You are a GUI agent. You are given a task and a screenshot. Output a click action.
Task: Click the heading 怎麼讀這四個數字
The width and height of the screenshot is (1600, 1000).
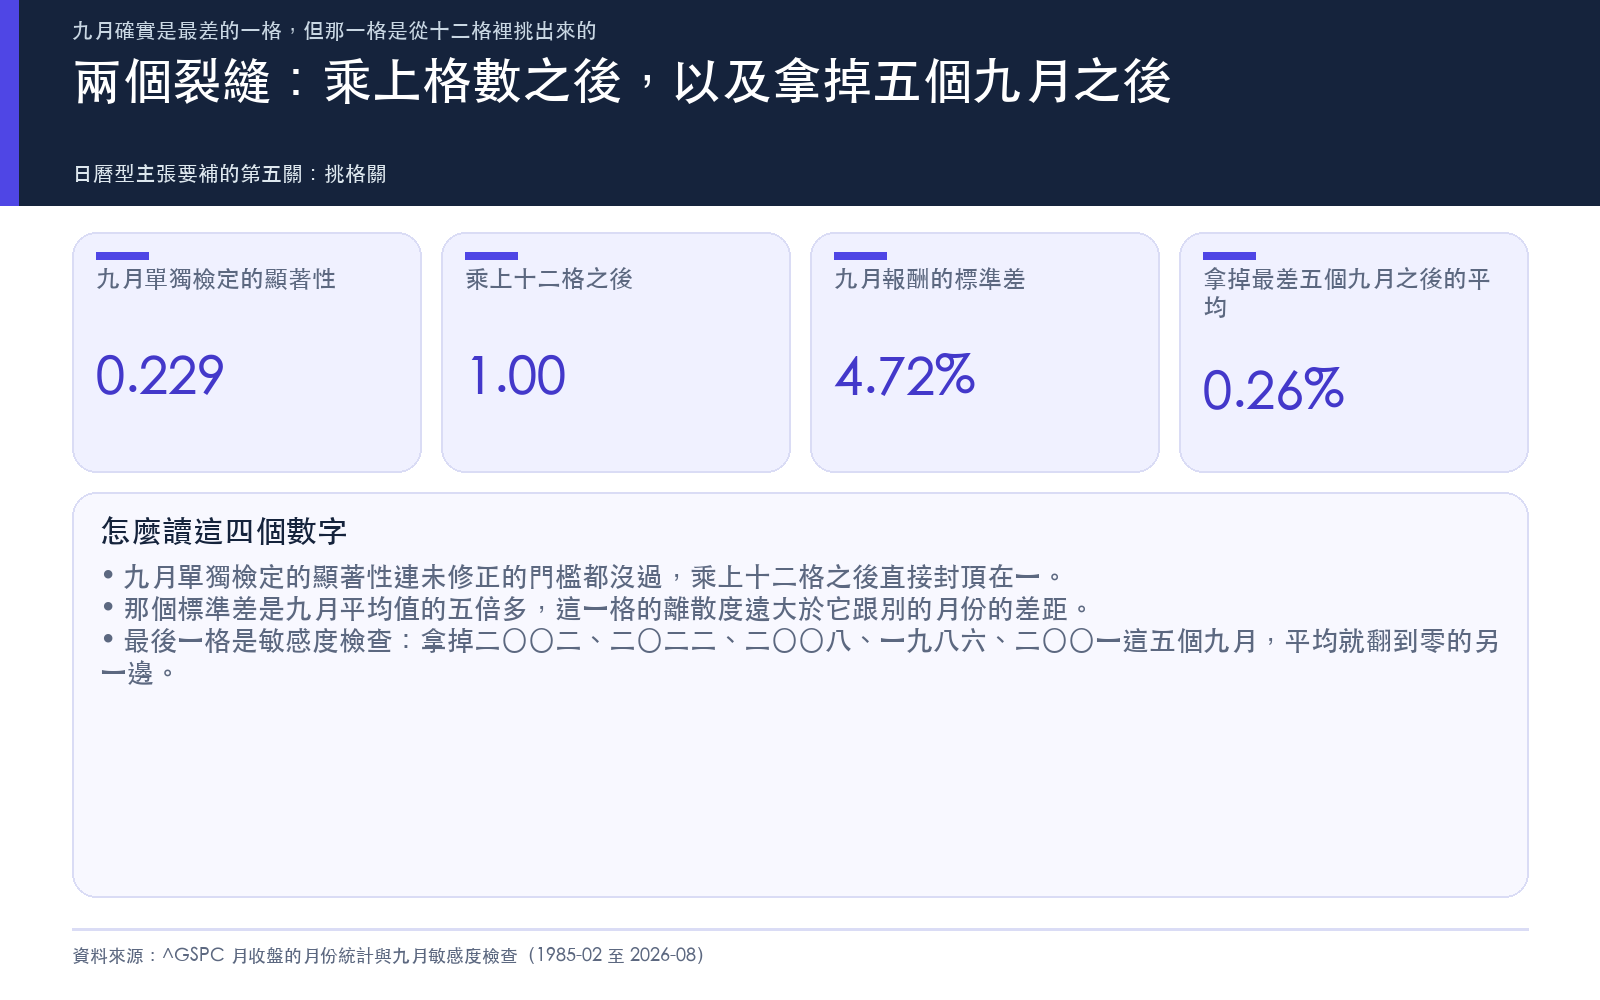(224, 531)
